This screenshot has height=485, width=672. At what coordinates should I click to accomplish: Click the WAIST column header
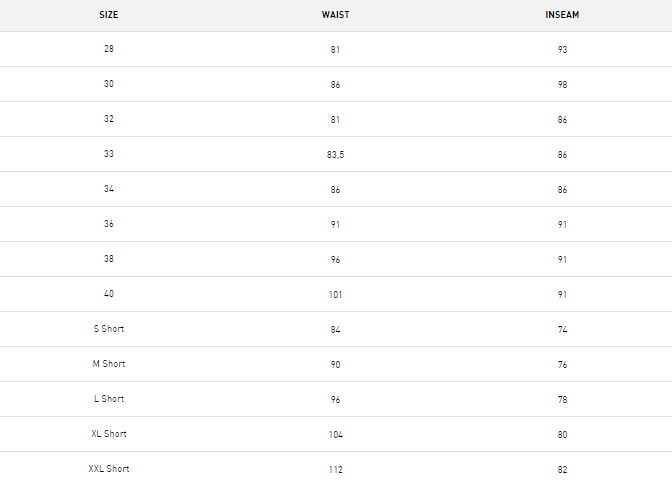[335, 15]
